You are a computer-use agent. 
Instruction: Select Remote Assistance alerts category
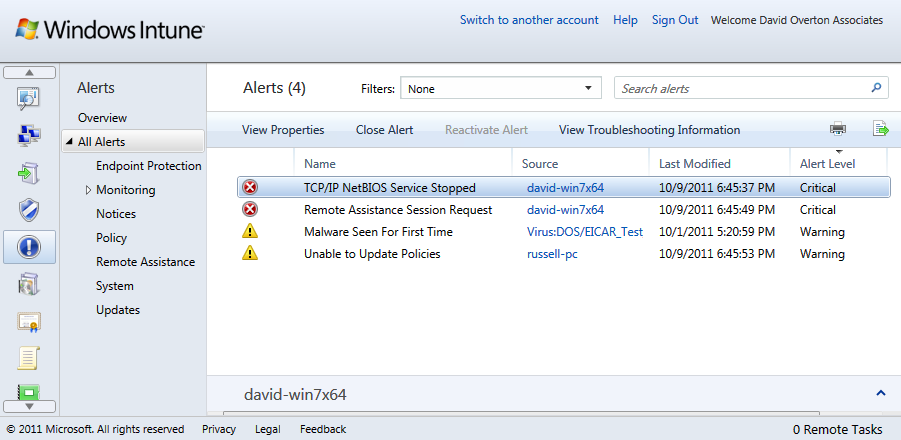pos(145,262)
